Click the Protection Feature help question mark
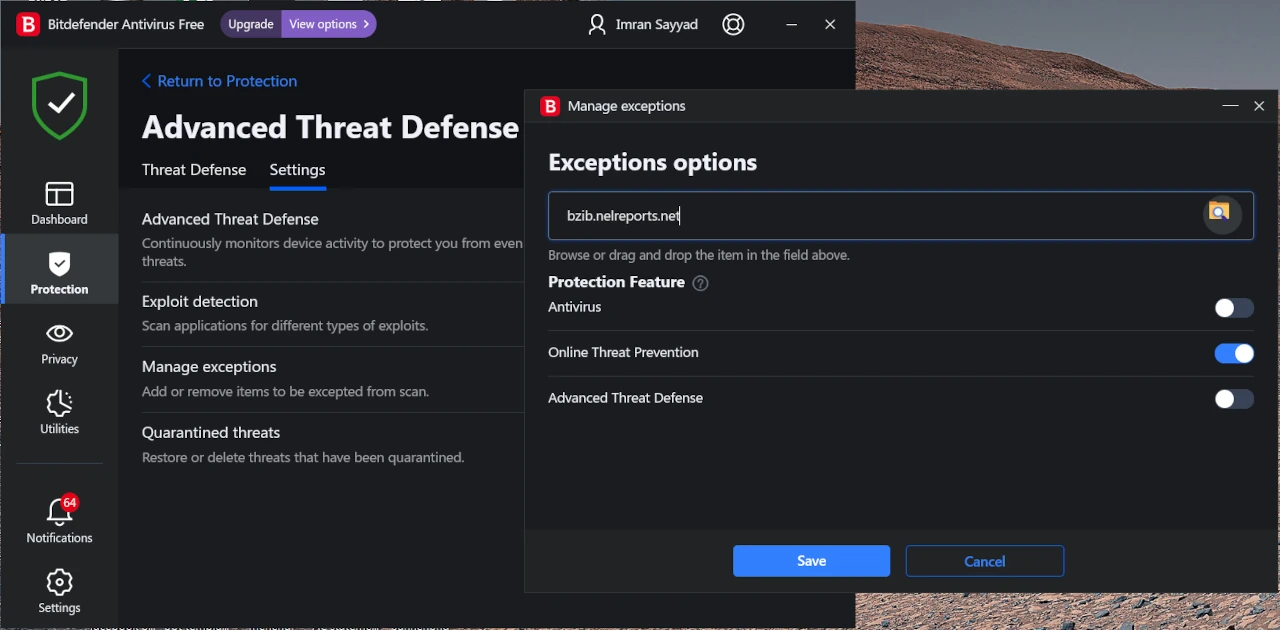Screen dimensions: 1280x630 coord(701,283)
